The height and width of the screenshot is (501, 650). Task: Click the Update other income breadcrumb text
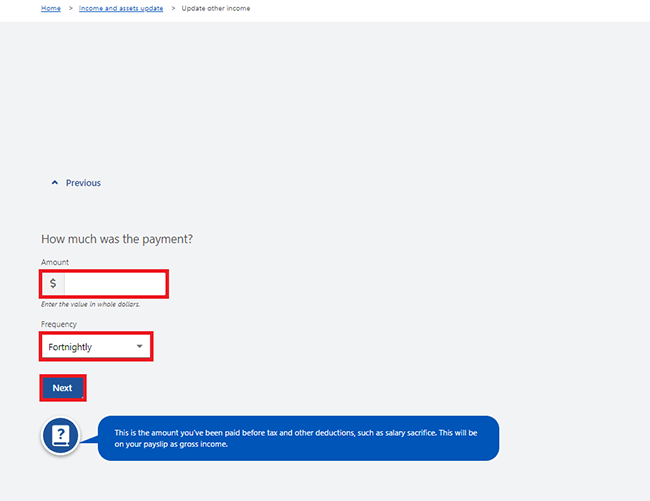point(216,8)
